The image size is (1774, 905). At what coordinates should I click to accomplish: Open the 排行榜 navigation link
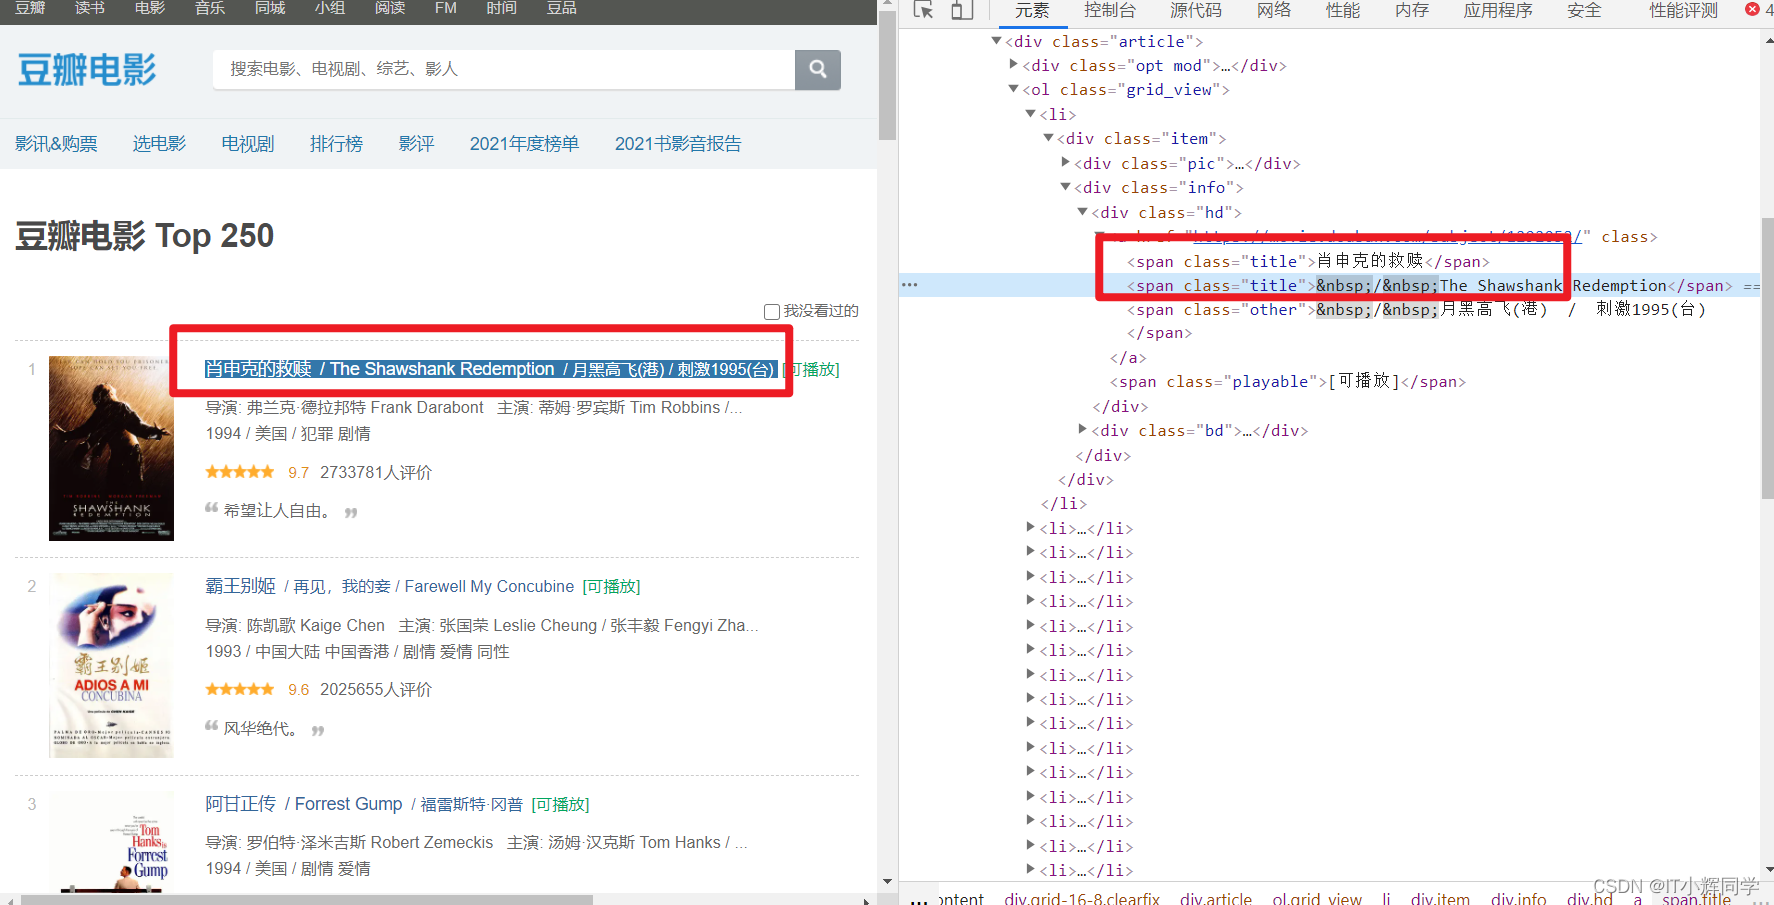336,144
